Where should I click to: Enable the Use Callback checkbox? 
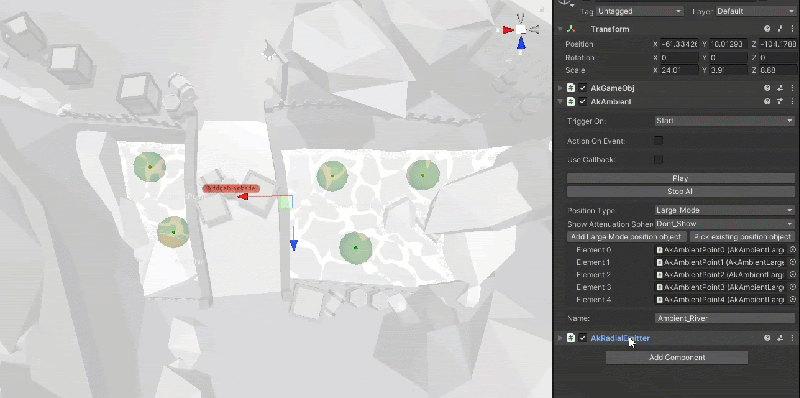659,160
